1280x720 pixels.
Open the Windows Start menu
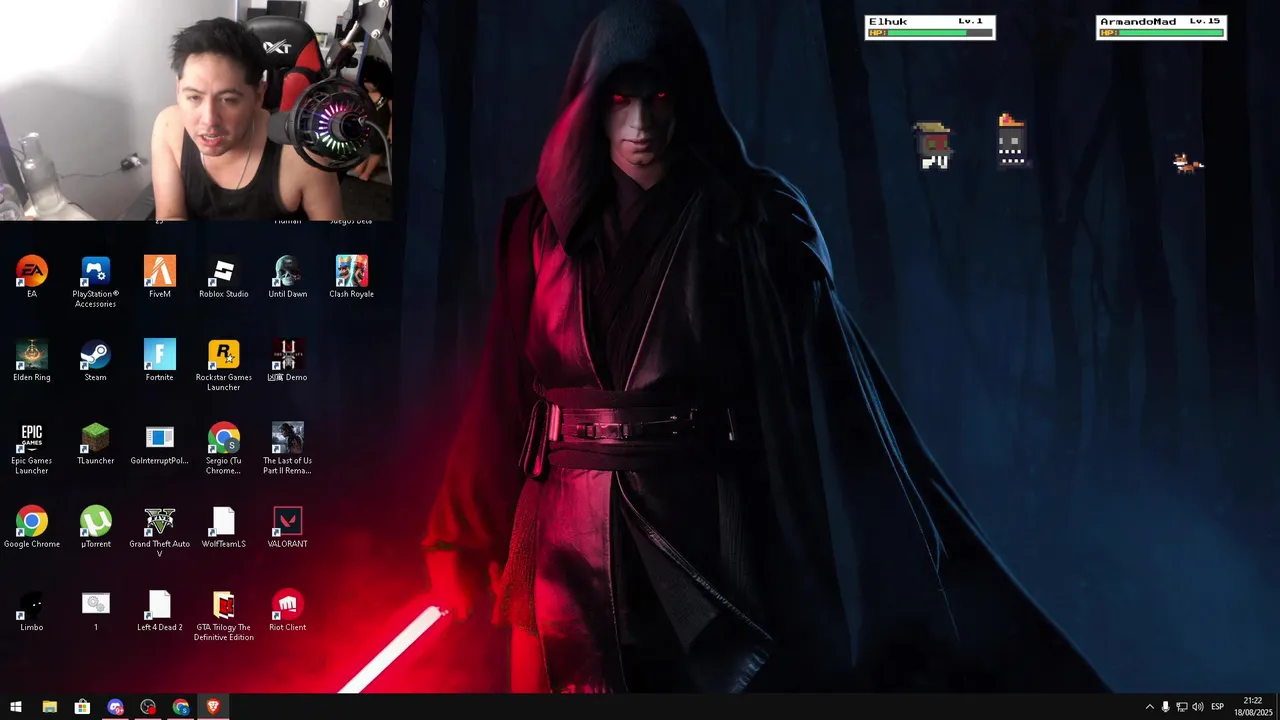click(x=16, y=707)
